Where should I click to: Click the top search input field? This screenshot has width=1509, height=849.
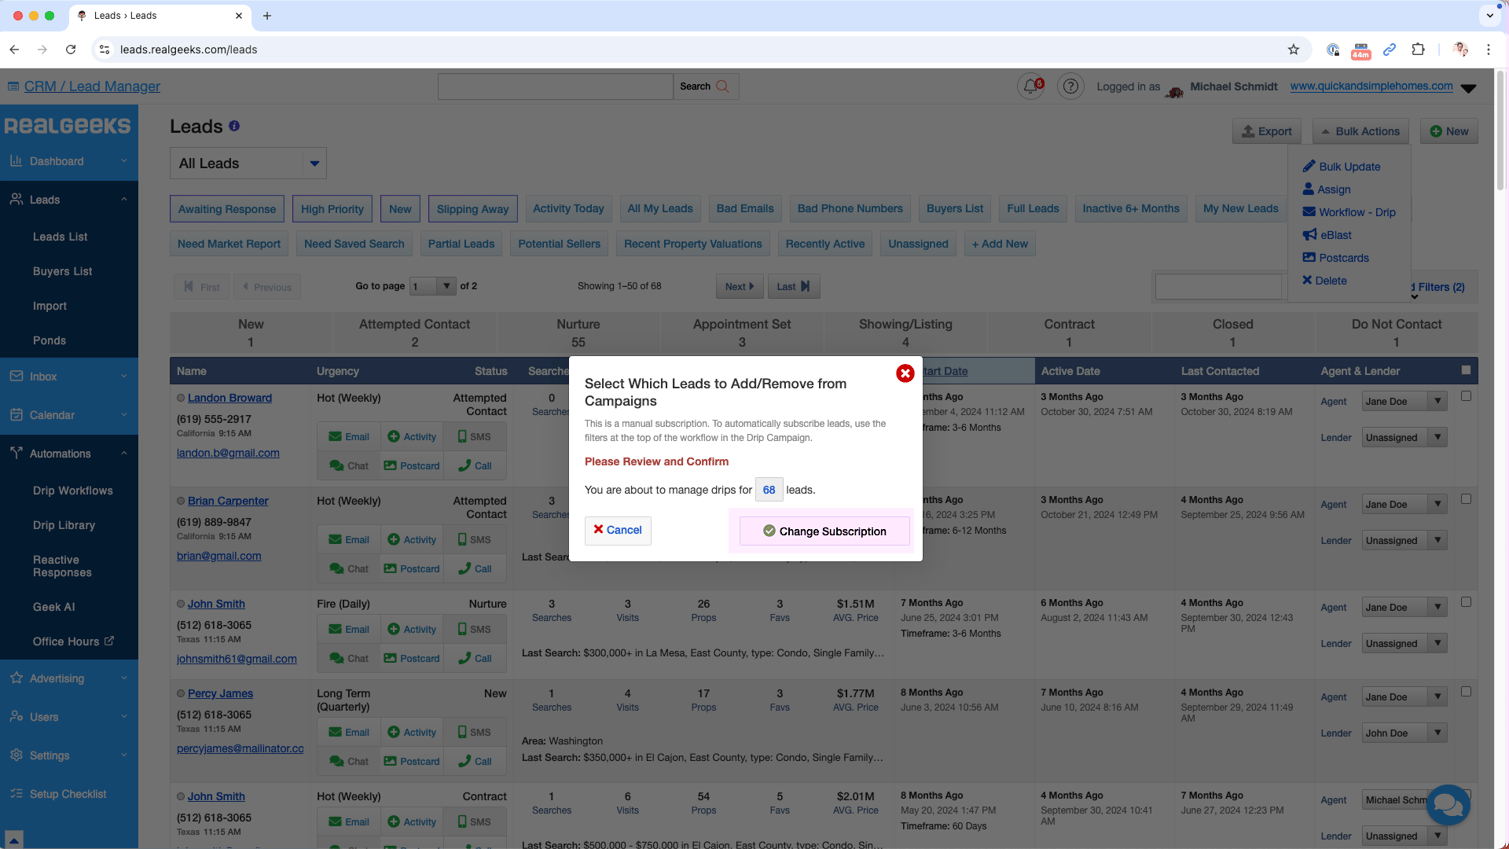(x=555, y=87)
